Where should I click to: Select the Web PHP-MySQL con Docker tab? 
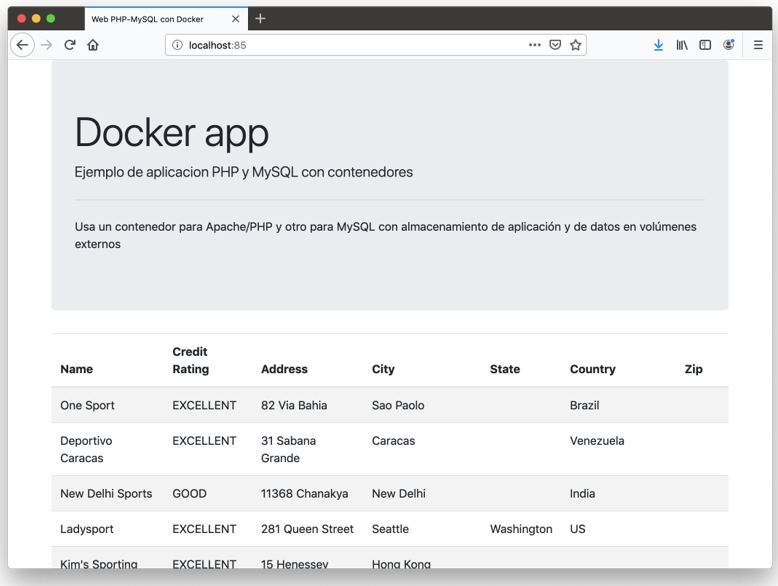coord(166,19)
